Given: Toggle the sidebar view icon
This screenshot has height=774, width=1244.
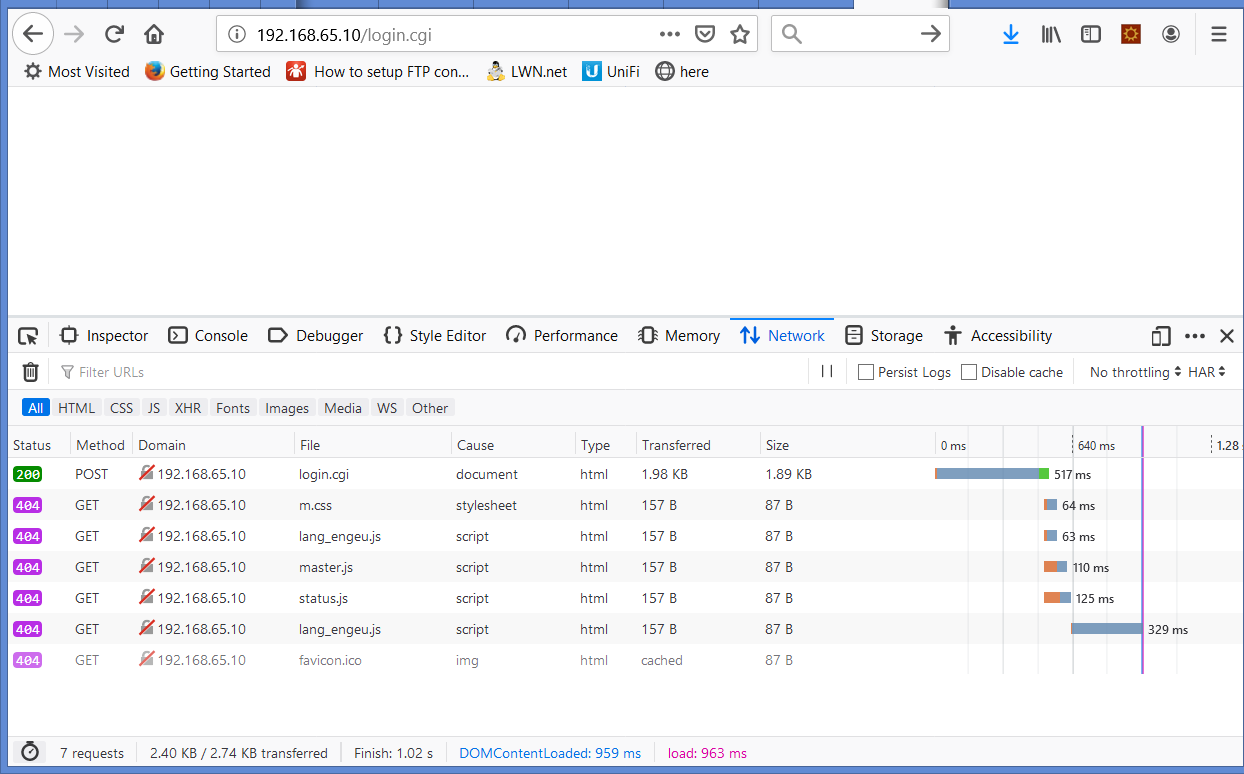Looking at the screenshot, I should click(1091, 34).
